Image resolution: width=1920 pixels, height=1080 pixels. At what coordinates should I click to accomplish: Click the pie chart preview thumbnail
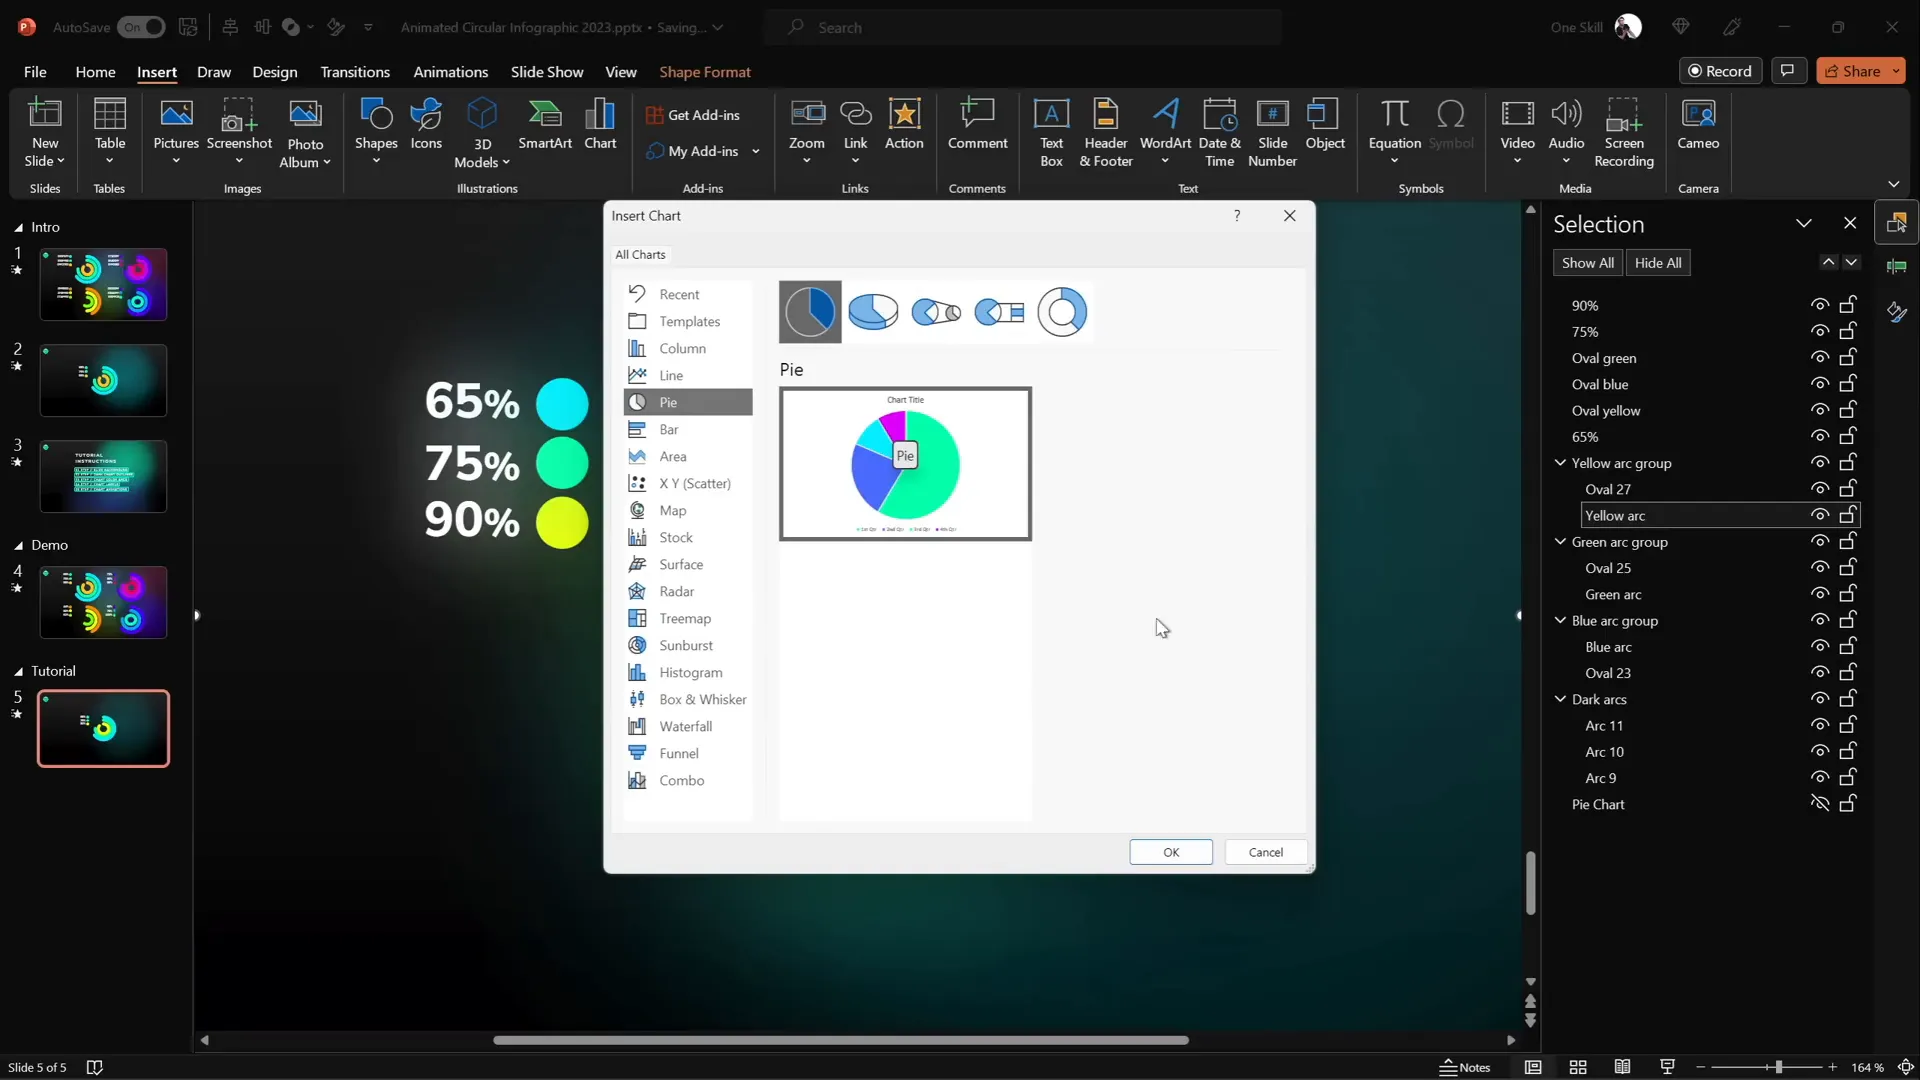coord(905,464)
